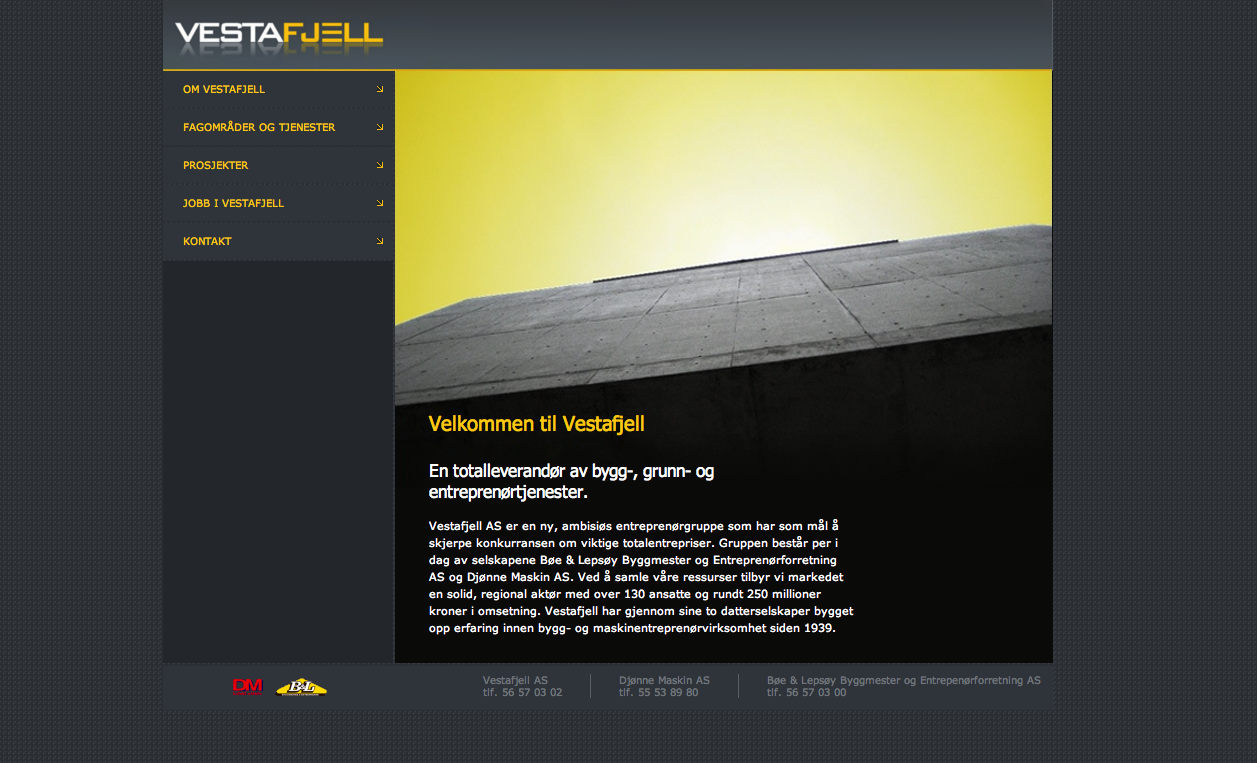Click the red DM logo in footer
This screenshot has width=1257, height=763.
(x=247, y=686)
